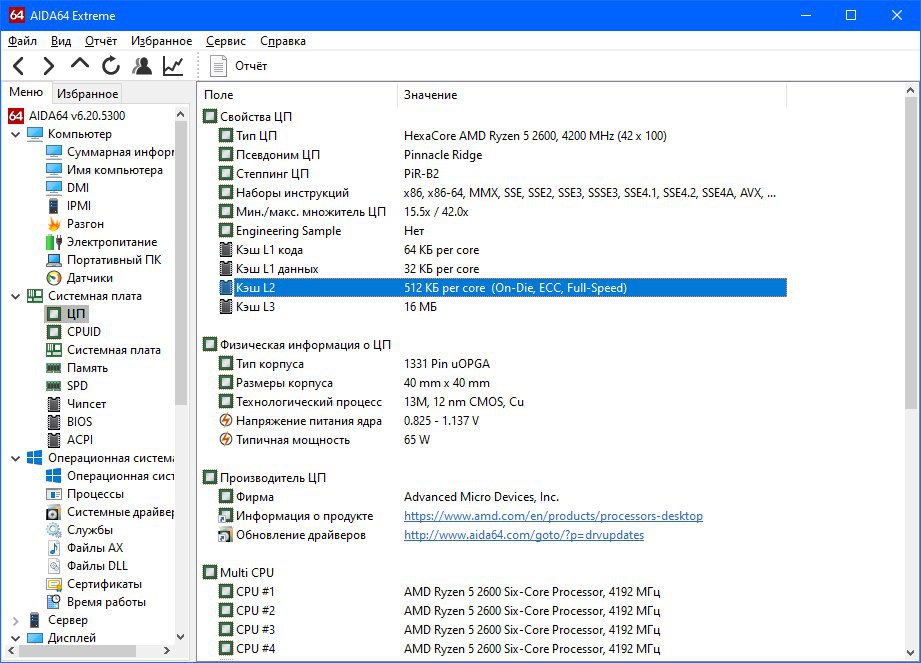
Task: Open the Файл menu
Action: [x=22, y=41]
